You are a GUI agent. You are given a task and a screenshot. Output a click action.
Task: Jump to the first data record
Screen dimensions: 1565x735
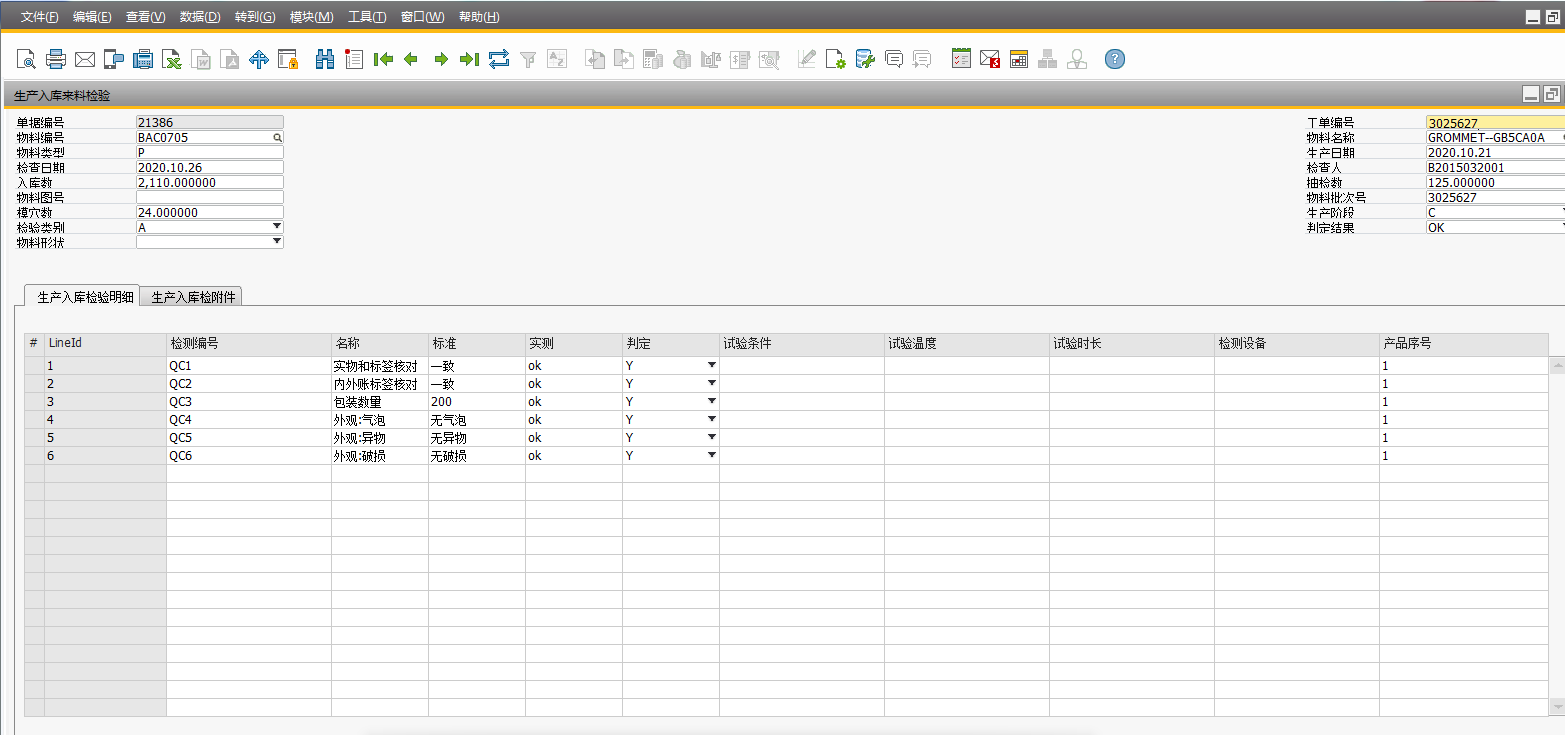(382, 60)
